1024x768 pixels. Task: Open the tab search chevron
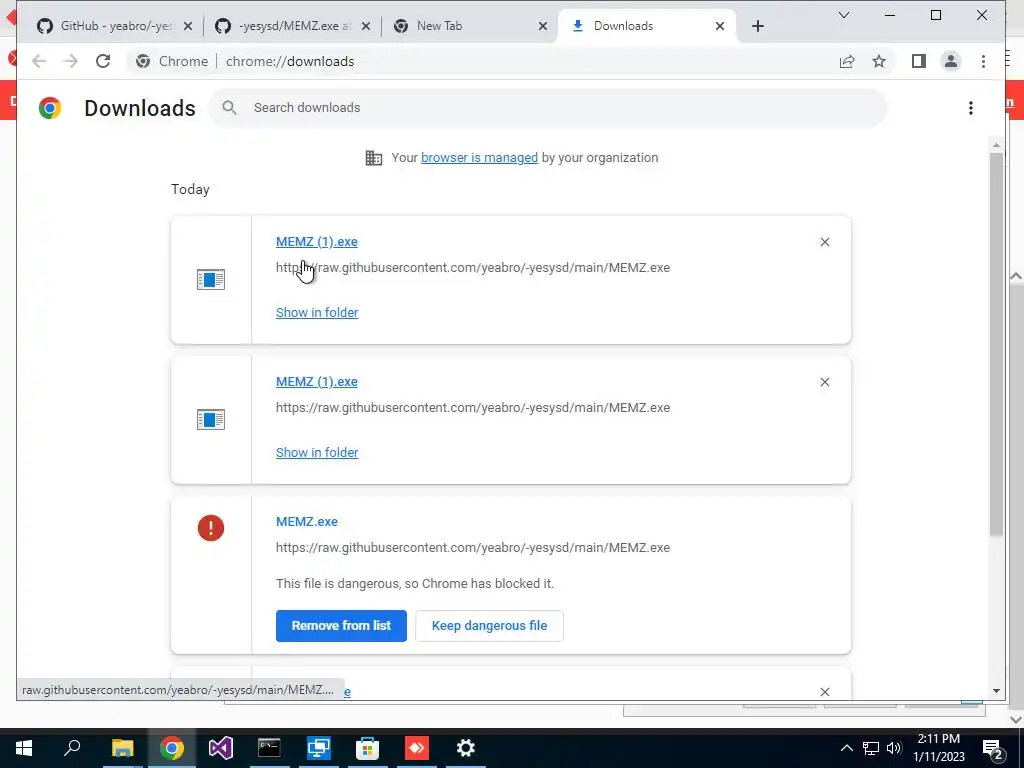[844, 15]
